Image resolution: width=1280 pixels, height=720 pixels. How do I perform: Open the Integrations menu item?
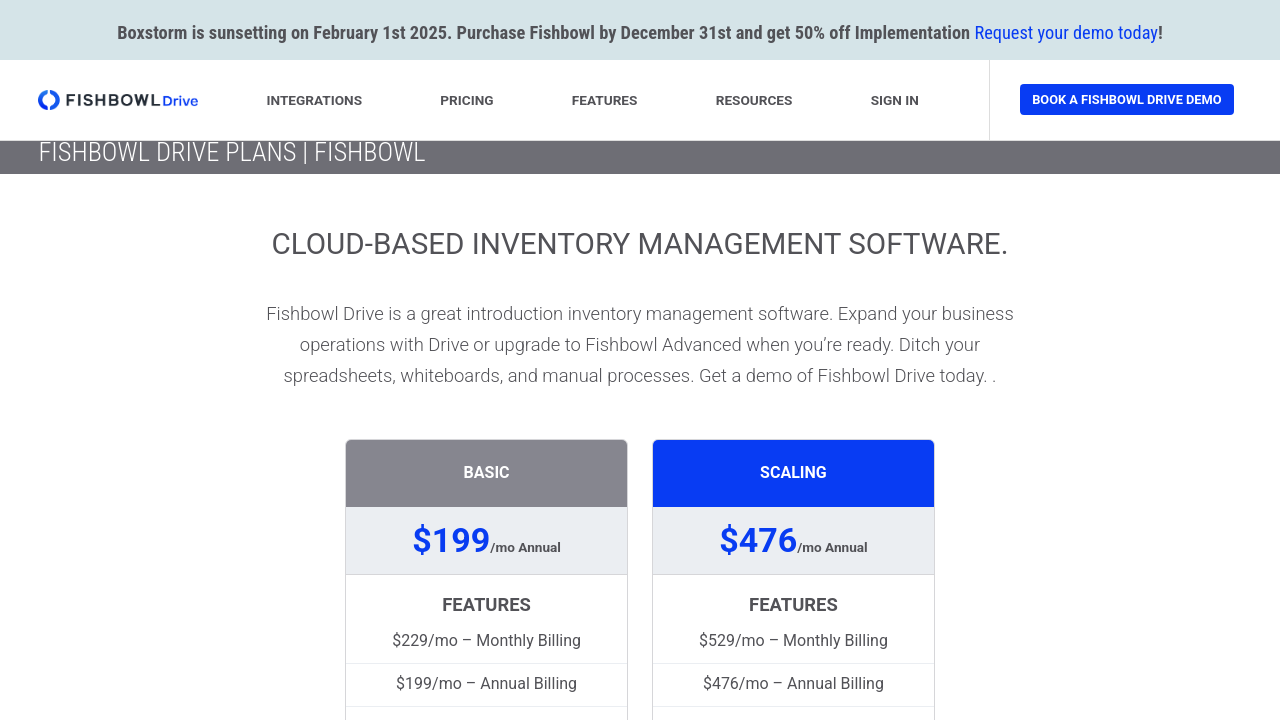click(314, 100)
